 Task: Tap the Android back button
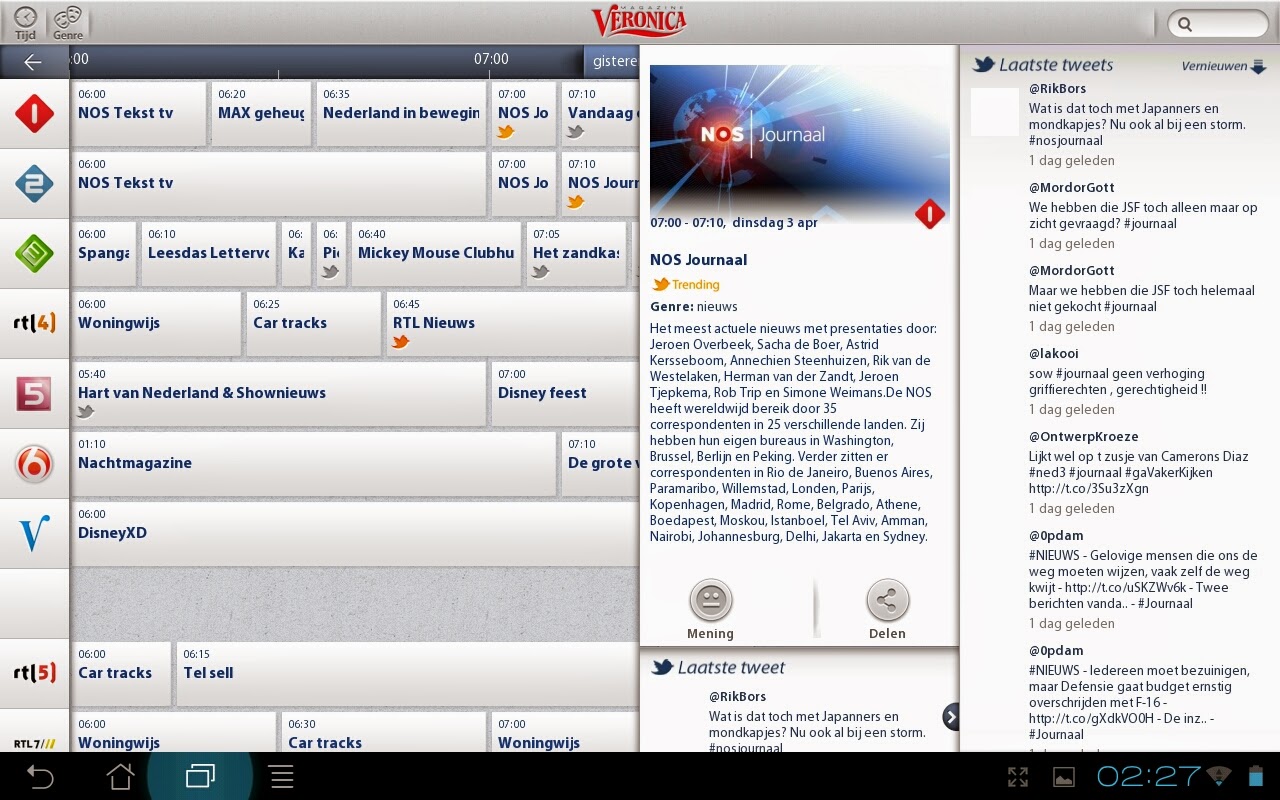pos(40,776)
